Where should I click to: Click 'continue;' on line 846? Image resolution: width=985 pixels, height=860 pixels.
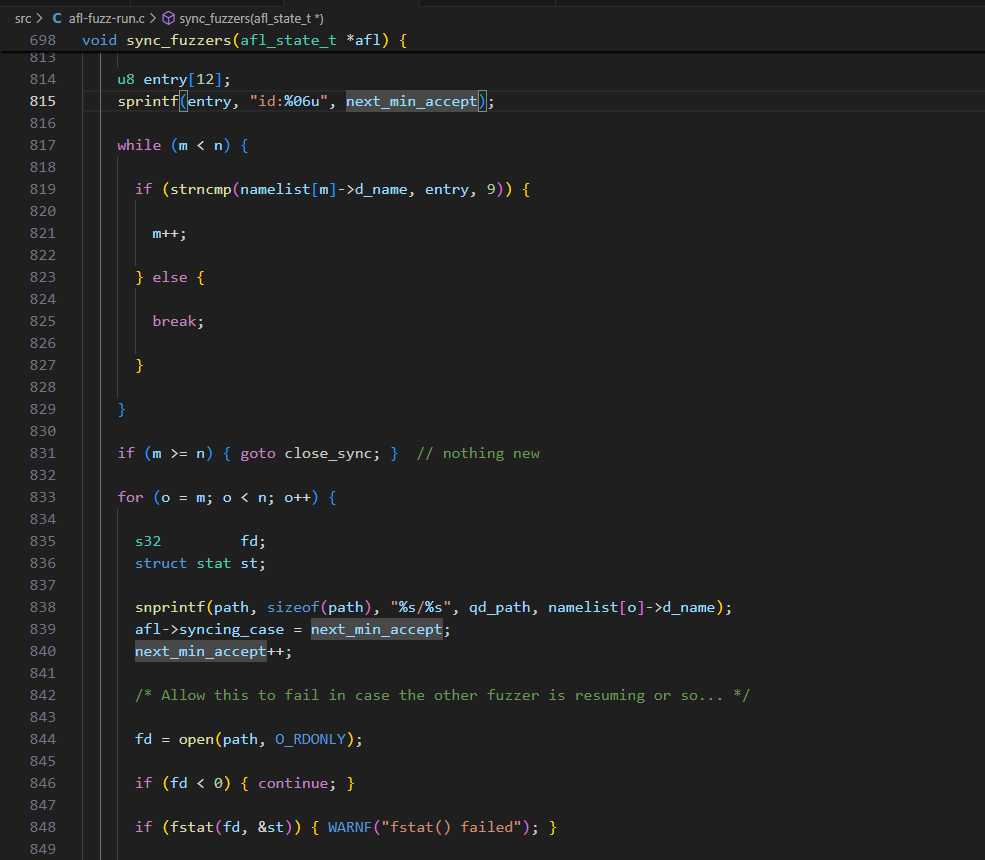297,783
